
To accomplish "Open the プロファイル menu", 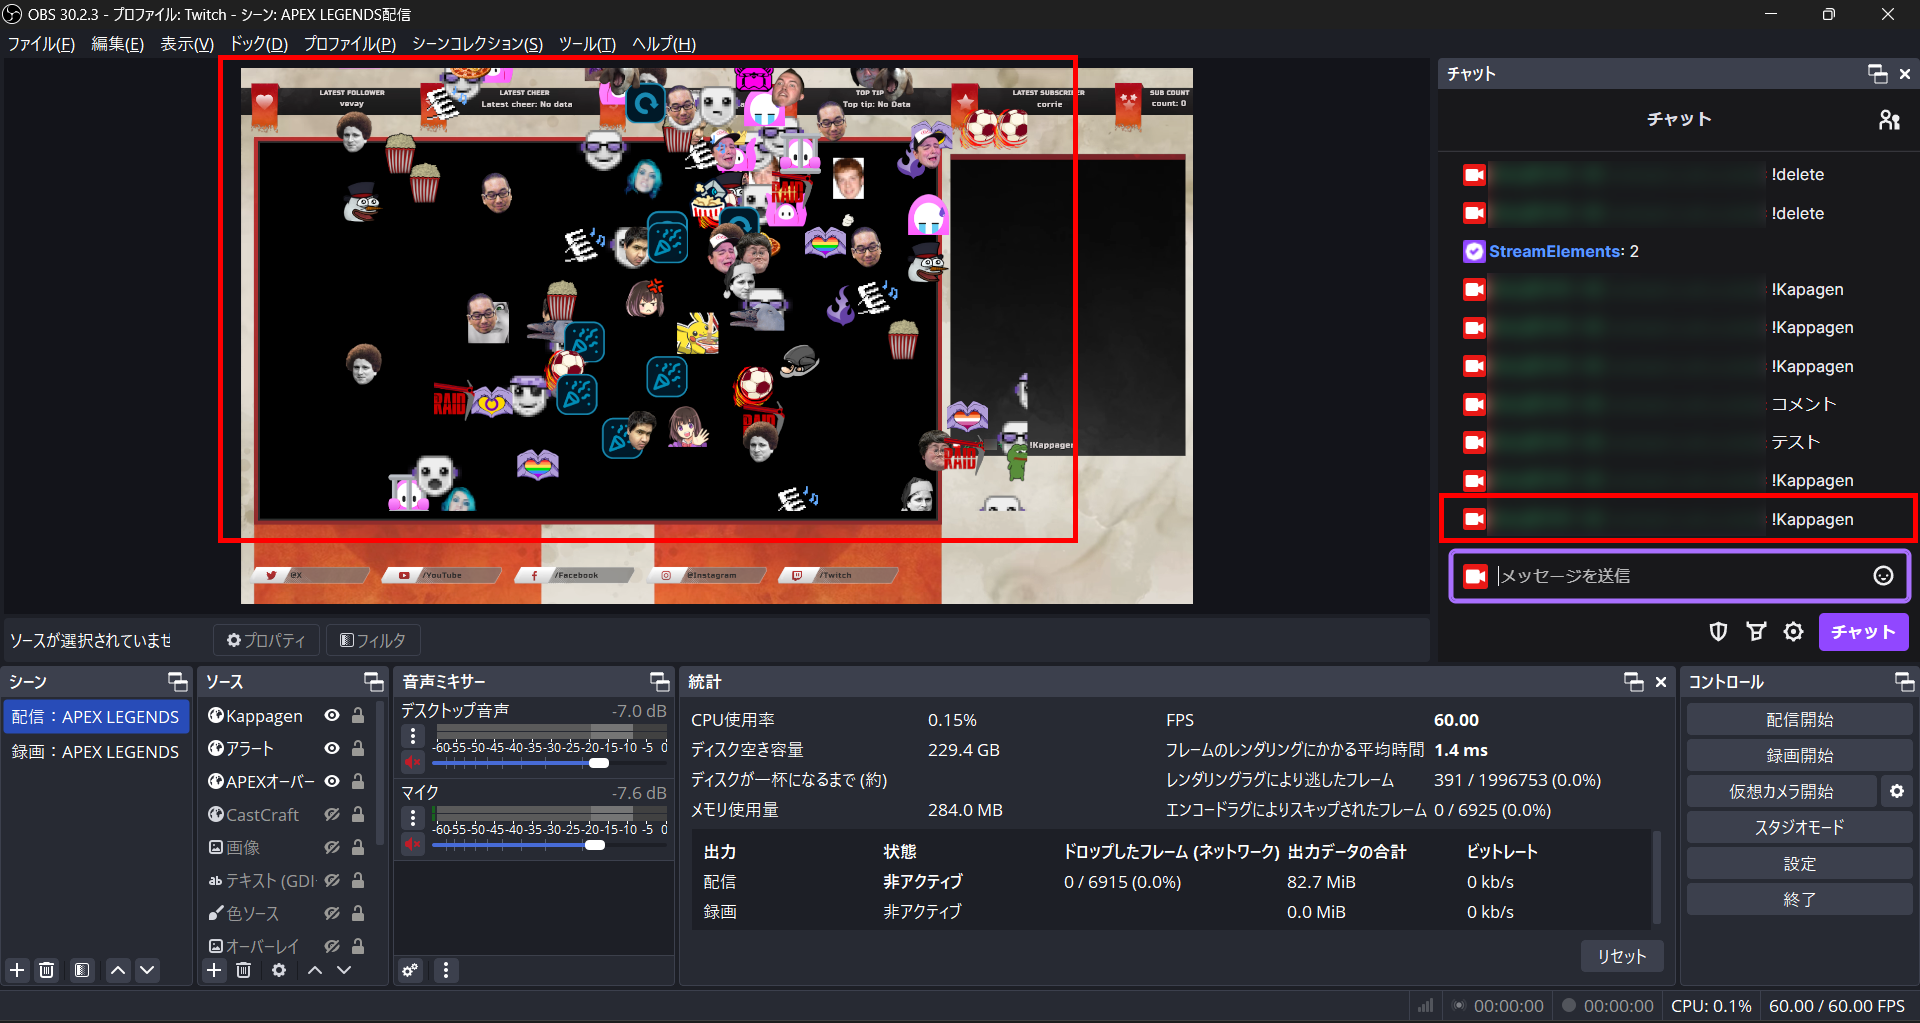I will pyautogui.click(x=350, y=44).
